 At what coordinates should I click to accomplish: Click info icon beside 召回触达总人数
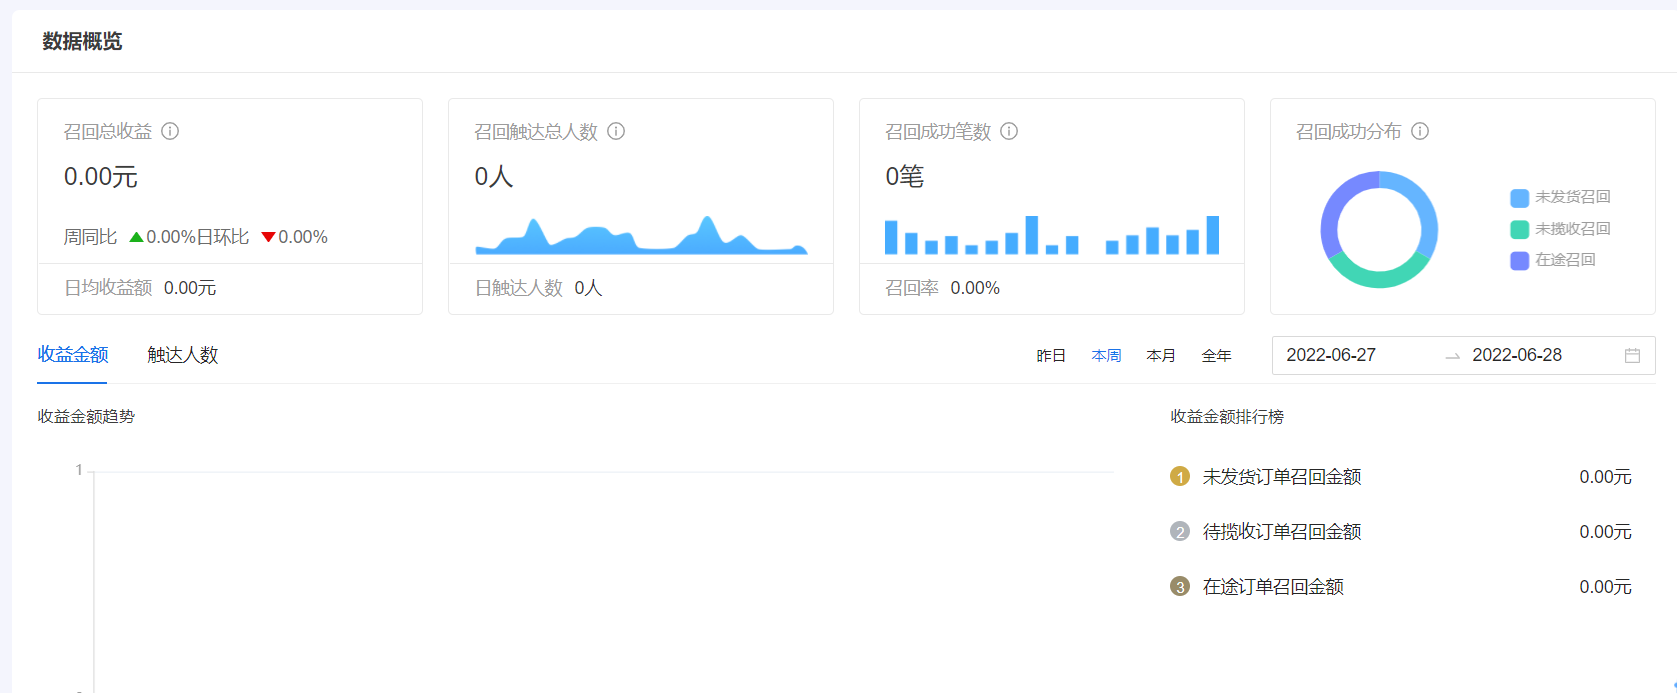click(616, 131)
